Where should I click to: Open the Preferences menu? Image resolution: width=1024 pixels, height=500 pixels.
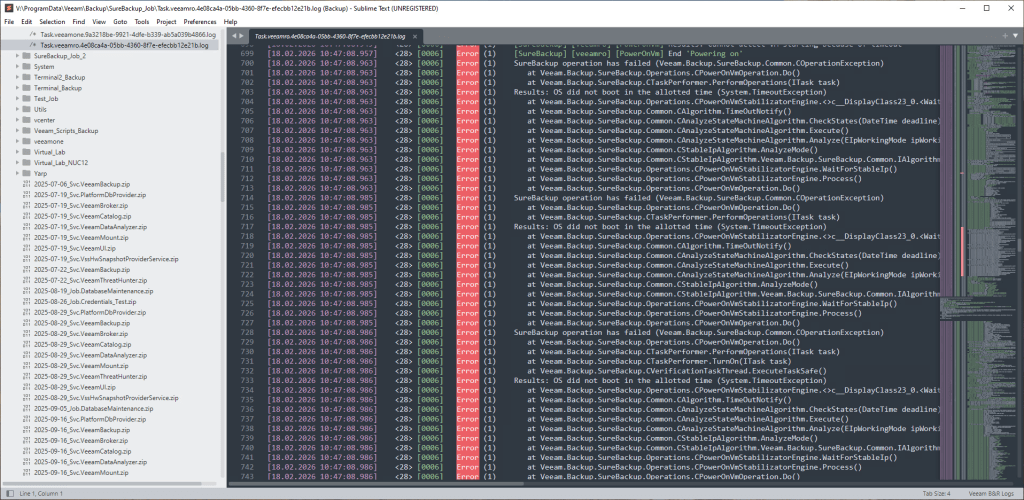[199, 21]
